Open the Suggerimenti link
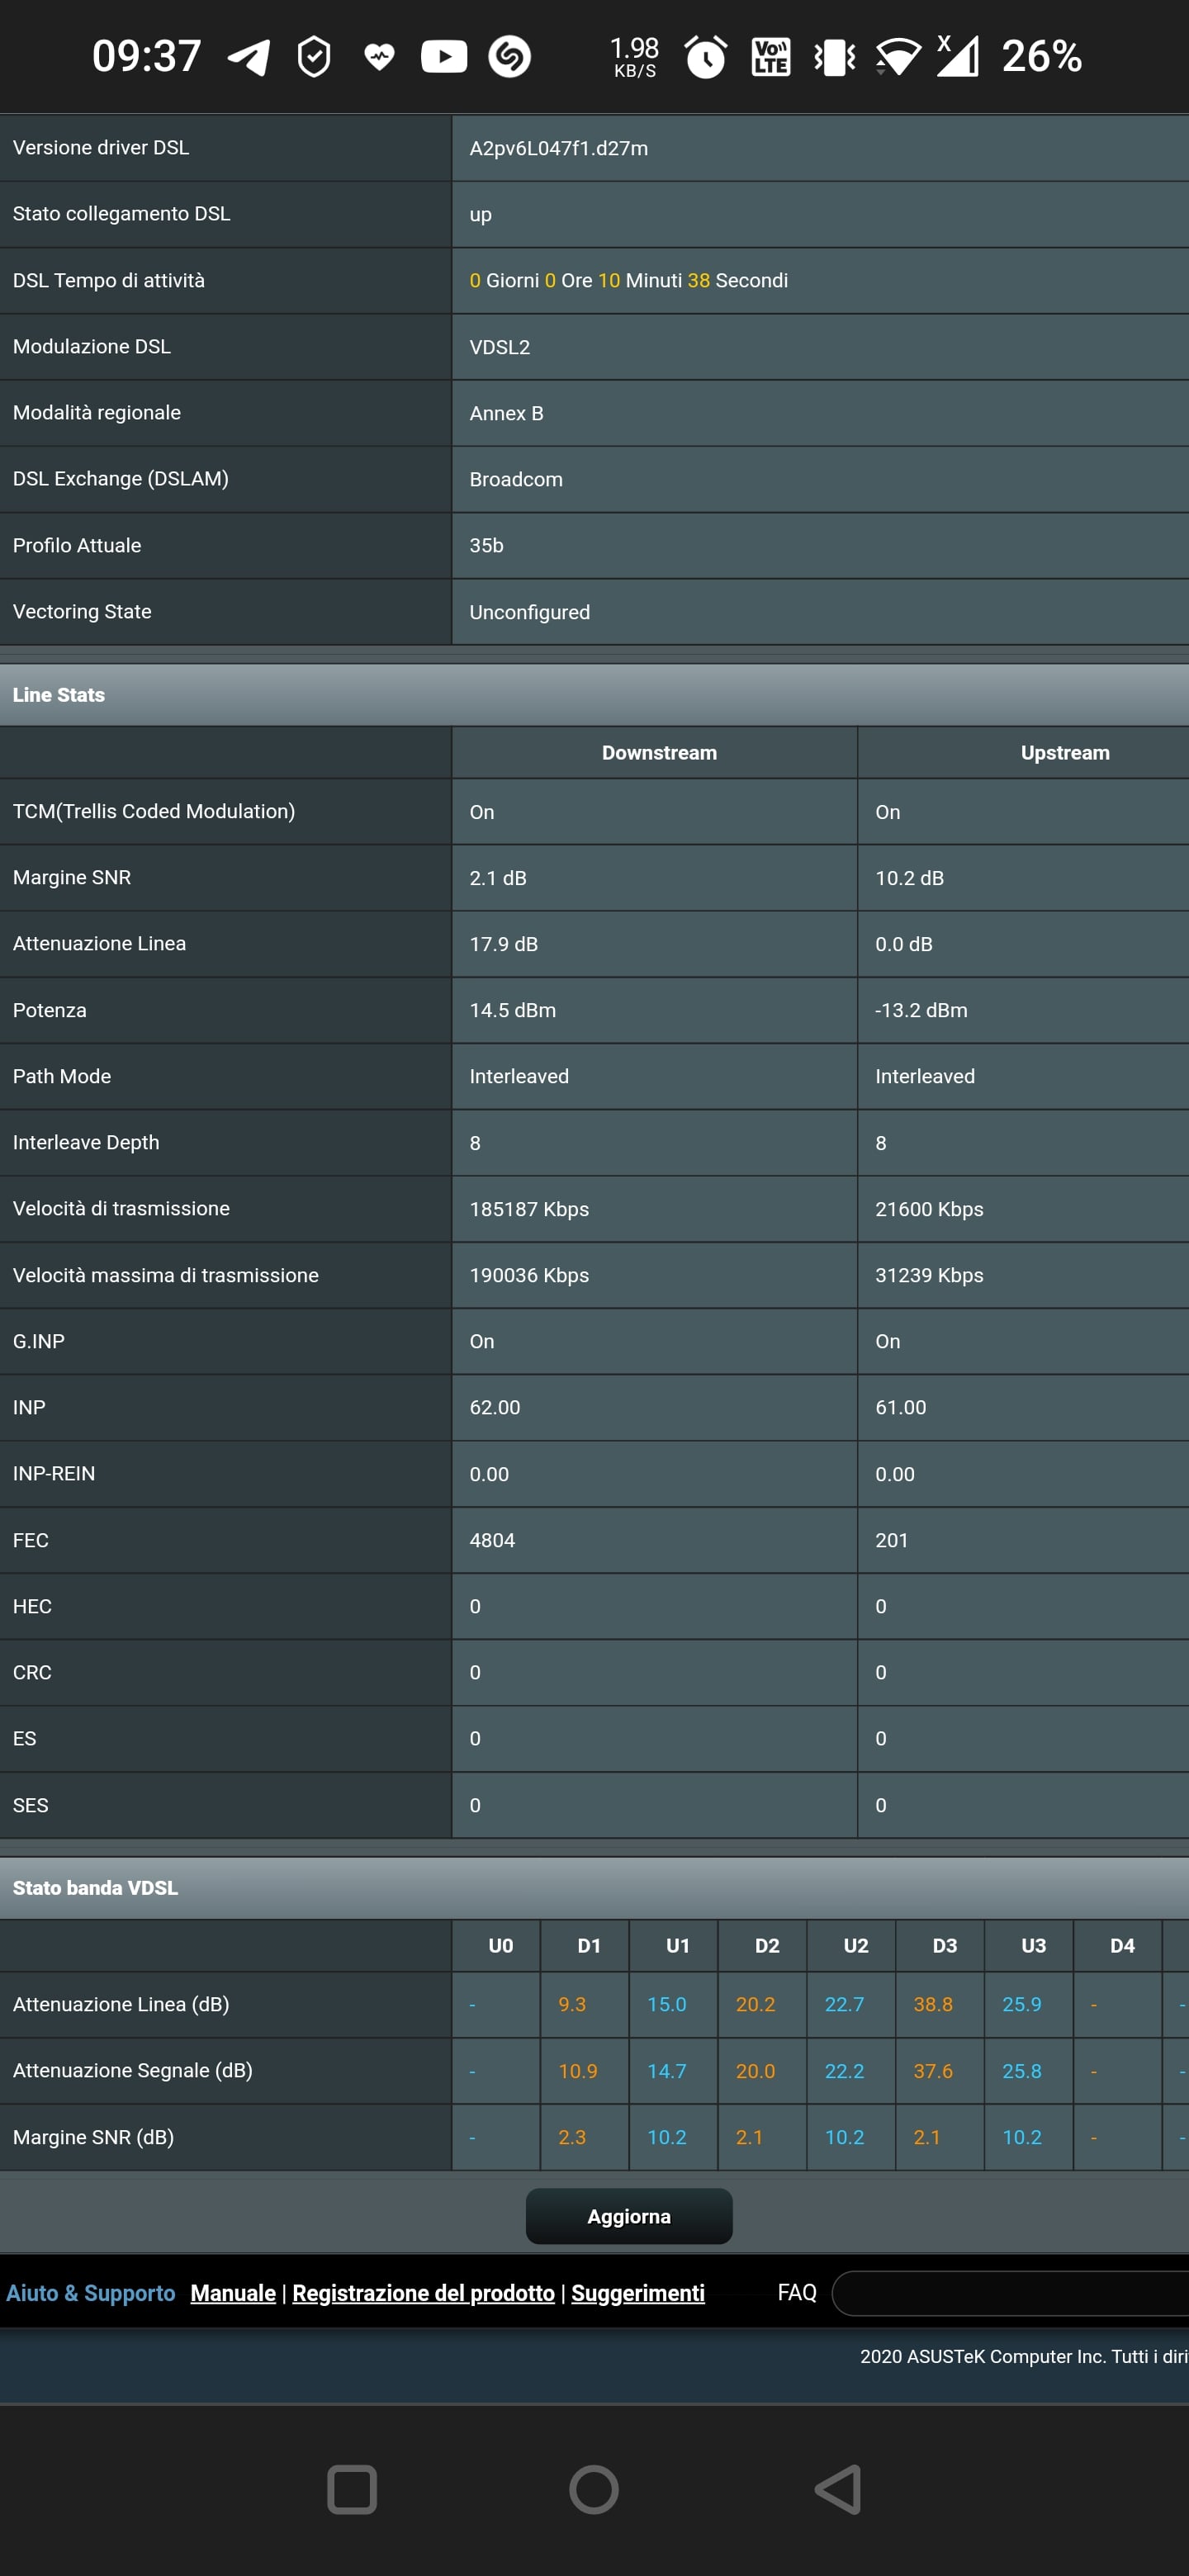The width and height of the screenshot is (1189, 2576). tap(638, 2293)
